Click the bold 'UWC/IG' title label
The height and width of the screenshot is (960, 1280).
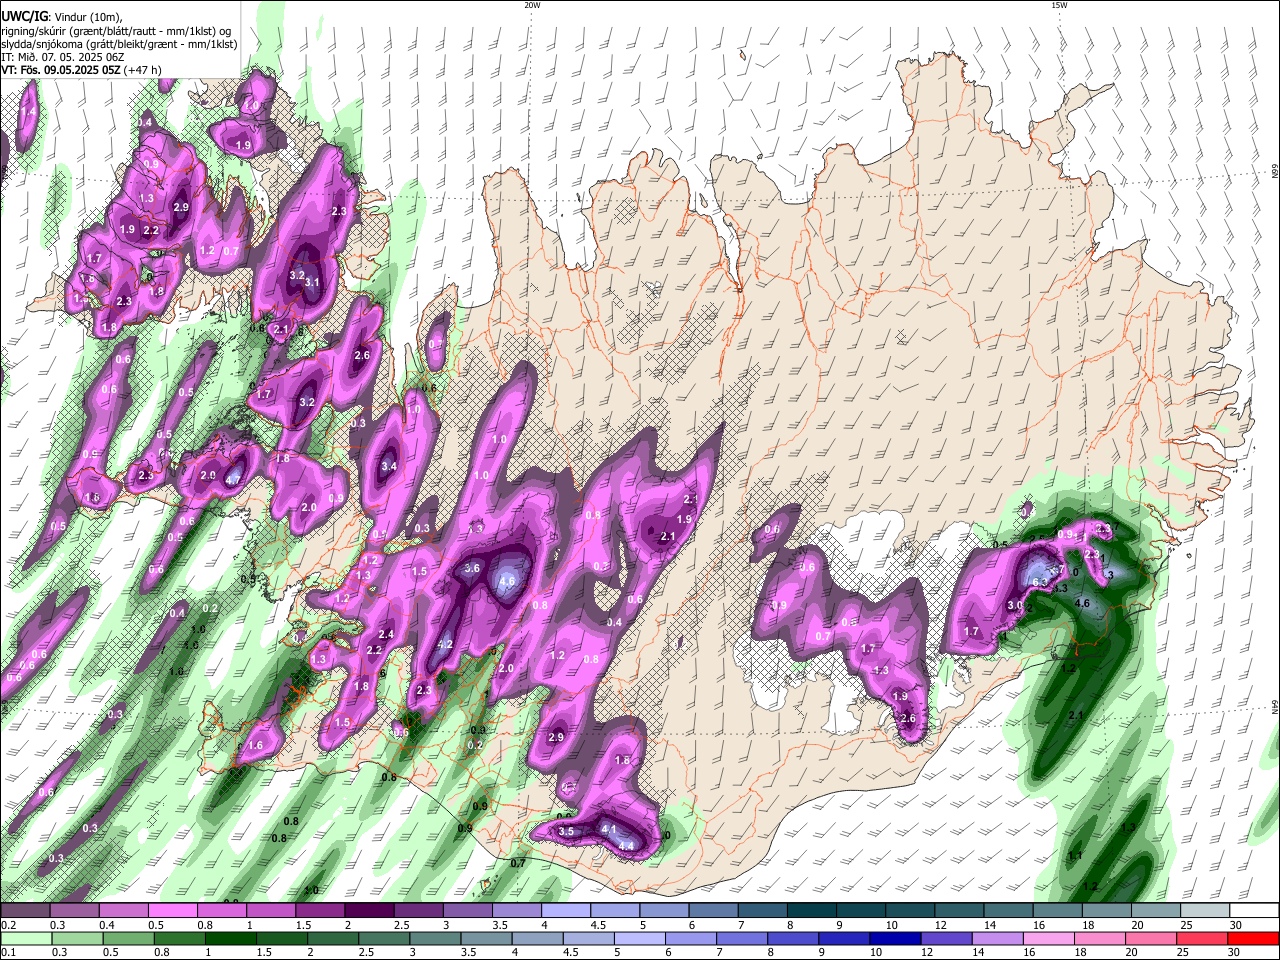pos(24,16)
